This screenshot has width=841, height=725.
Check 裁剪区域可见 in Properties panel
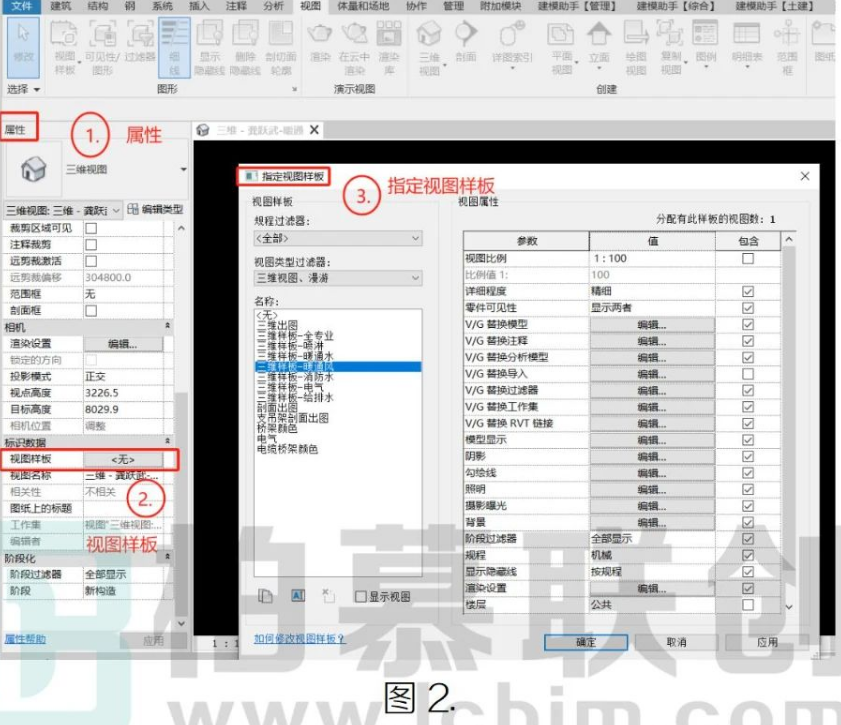click(x=91, y=228)
